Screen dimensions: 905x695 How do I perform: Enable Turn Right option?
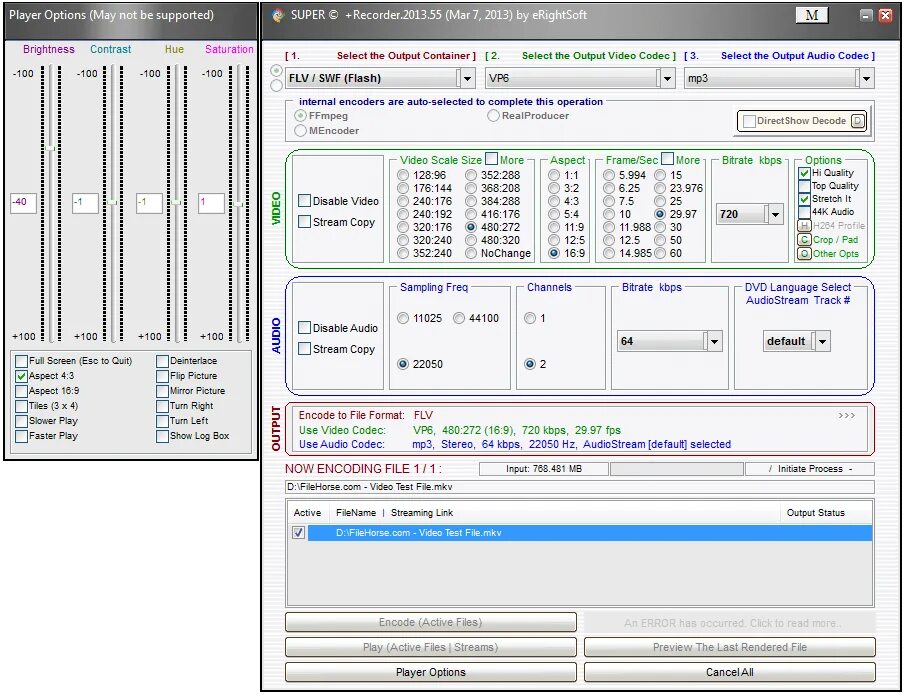click(x=162, y=406)
